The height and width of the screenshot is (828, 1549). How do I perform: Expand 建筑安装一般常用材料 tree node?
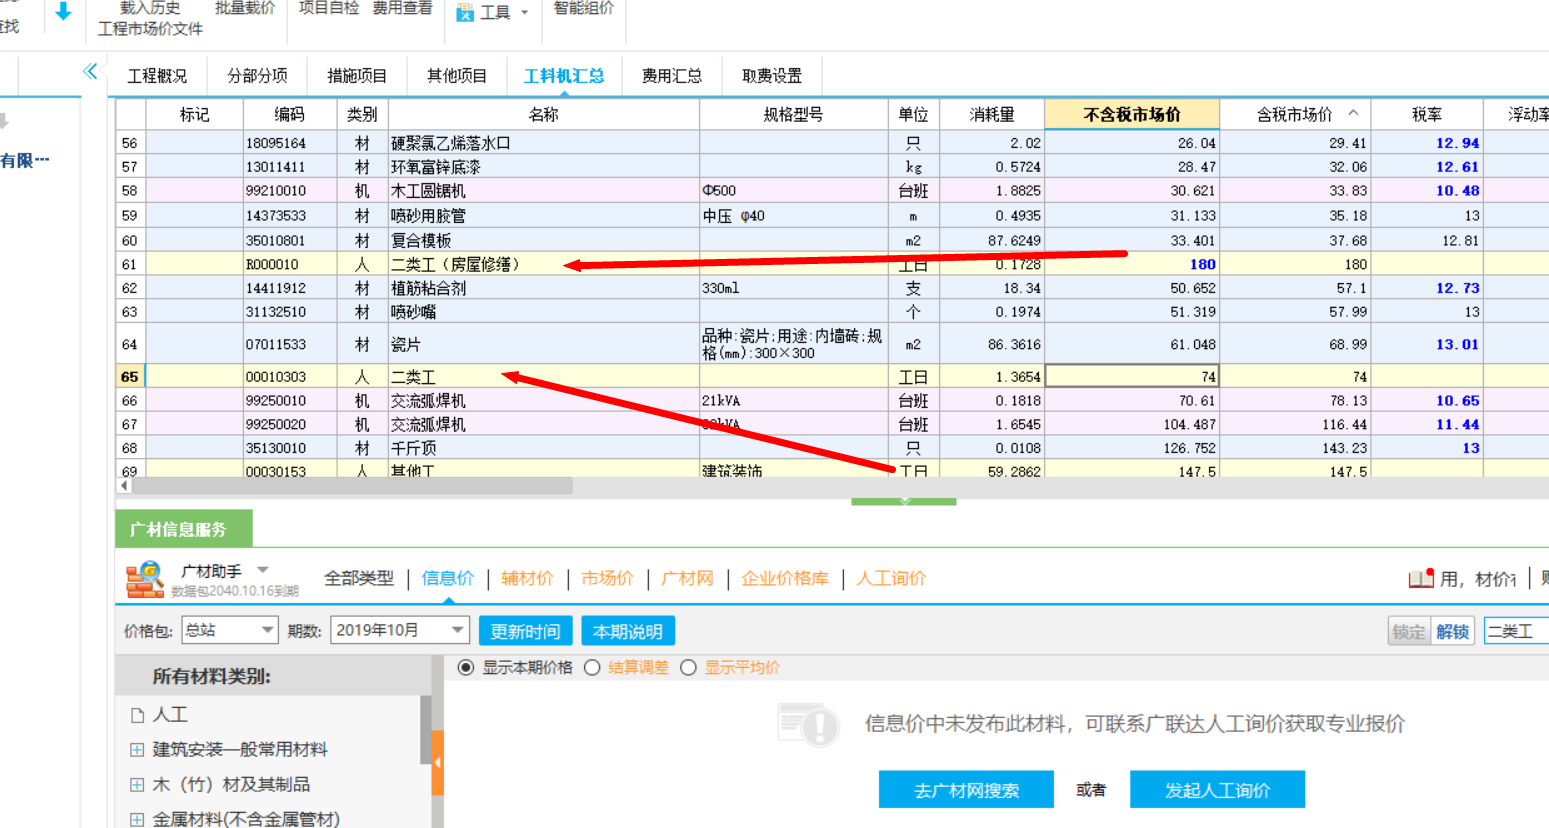click(137, 750)
